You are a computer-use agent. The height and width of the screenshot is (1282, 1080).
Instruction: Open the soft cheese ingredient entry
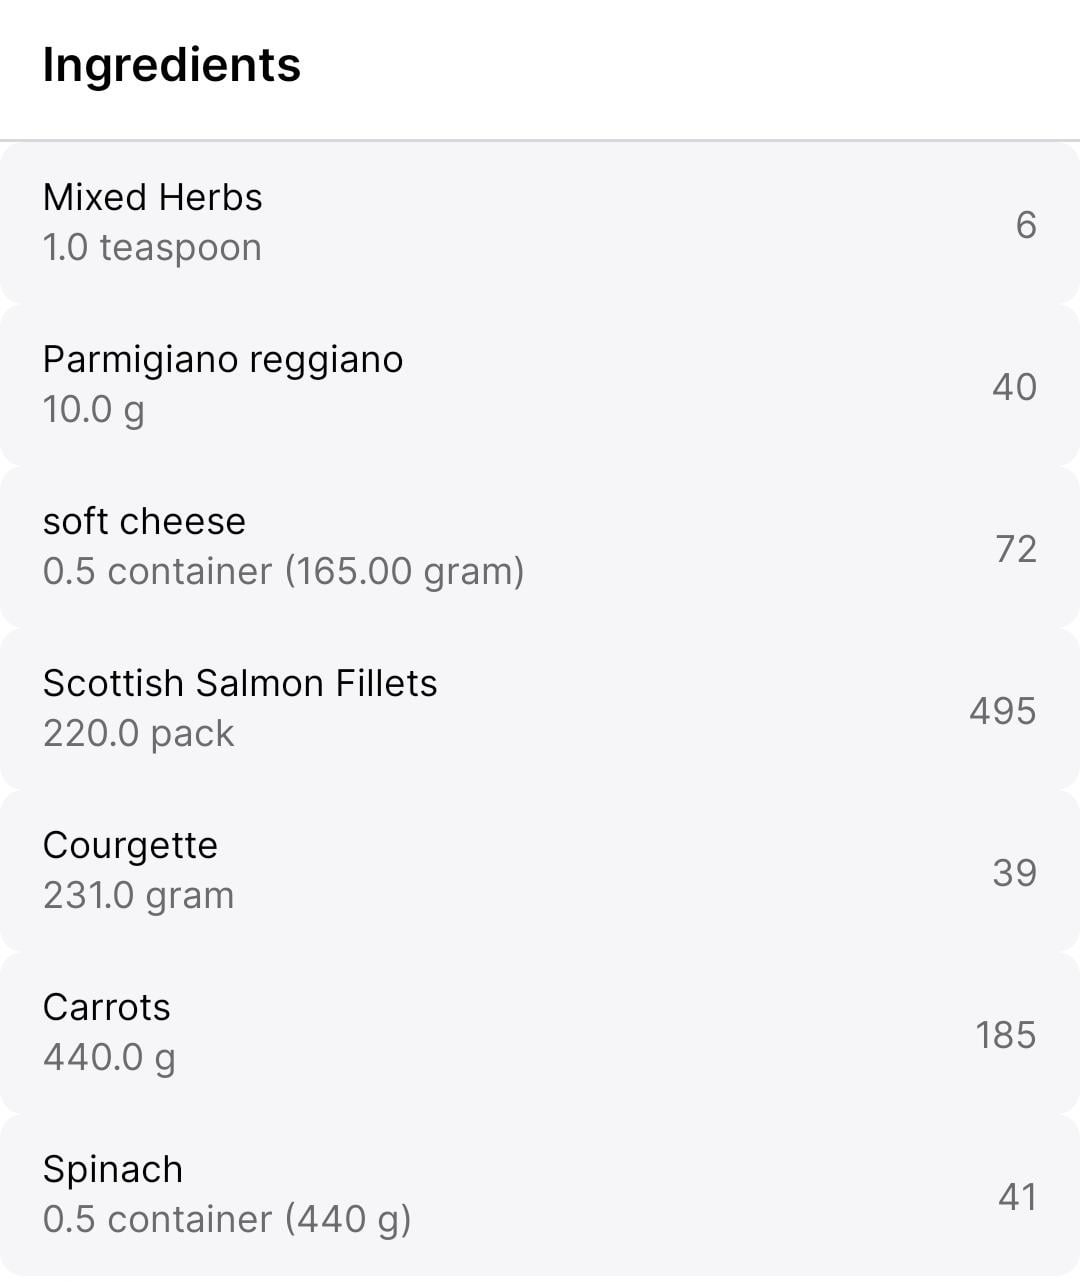(x=540, y=547)
